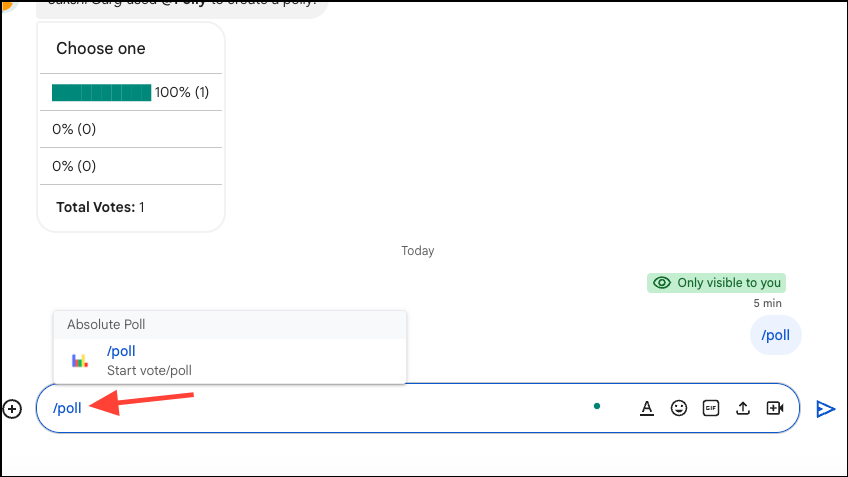Select the /poll Start vote/poll suggestion
The height and width of the screenshot is (477, 848).
[150, 361]
